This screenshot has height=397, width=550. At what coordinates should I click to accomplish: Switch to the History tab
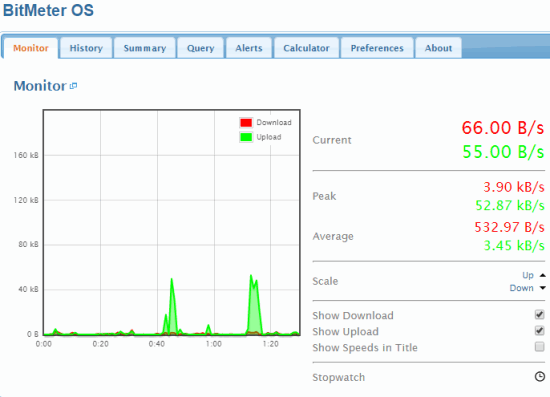coord(86,48)
